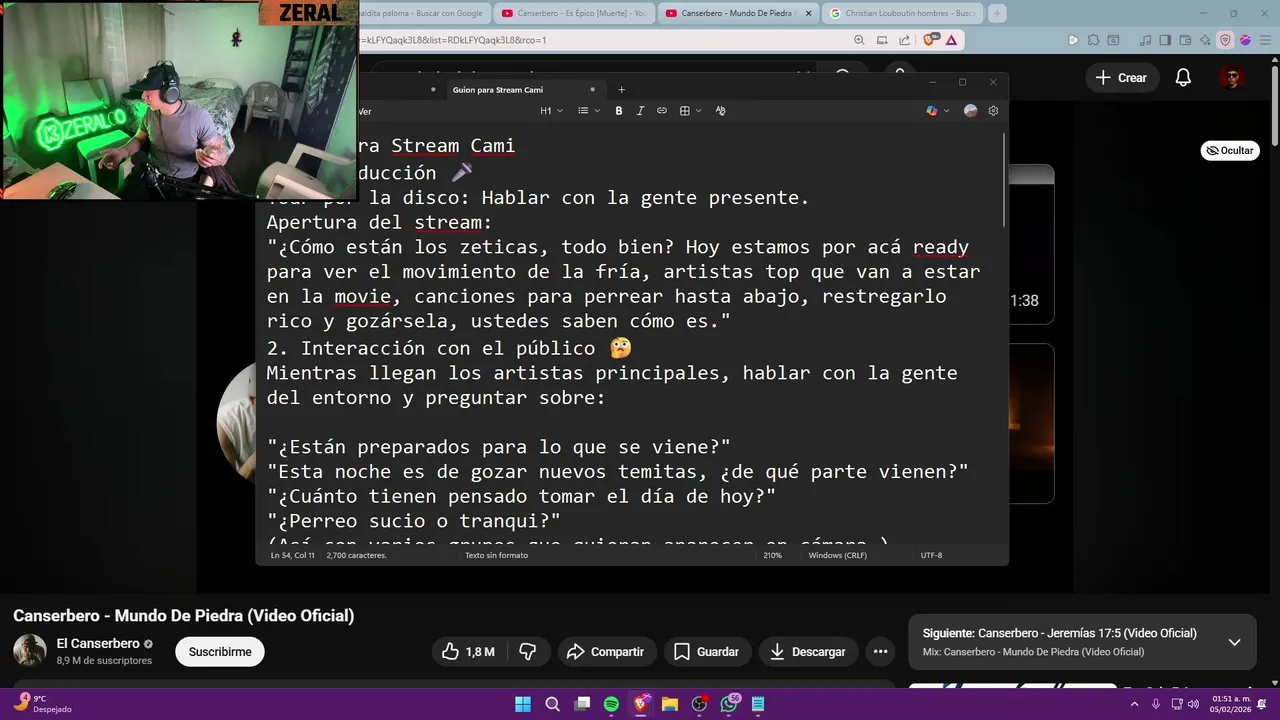
Task: Open more actions three-dot menu
Action: 880,652
